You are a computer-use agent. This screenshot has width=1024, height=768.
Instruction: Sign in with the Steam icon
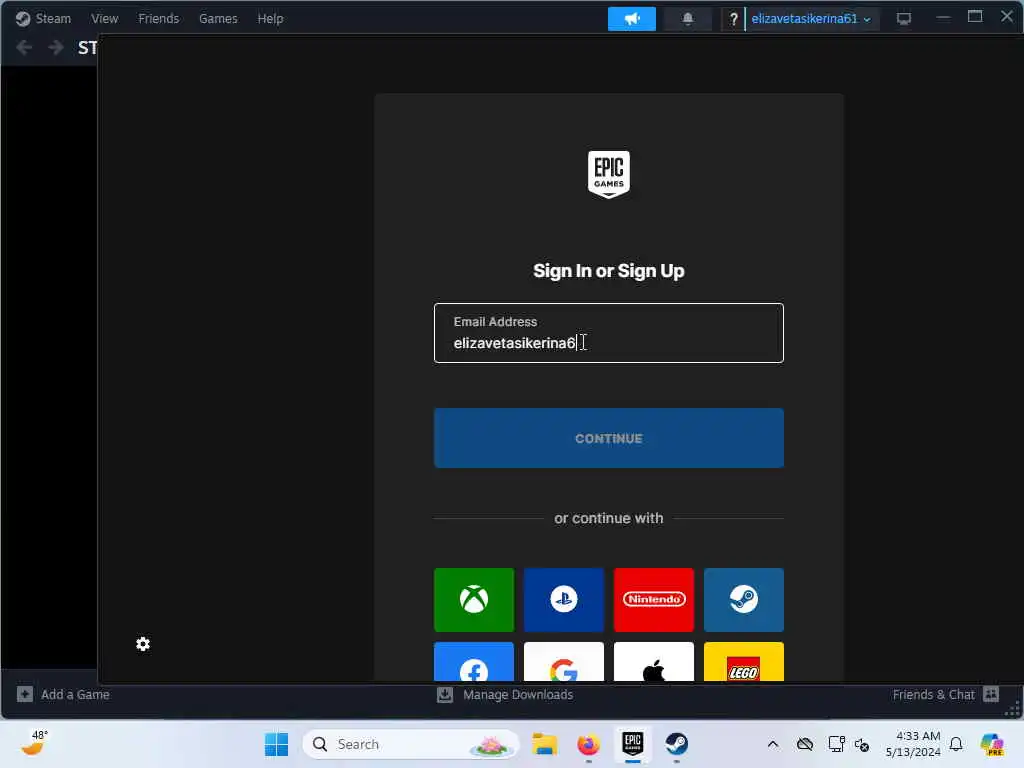[744, 600]
